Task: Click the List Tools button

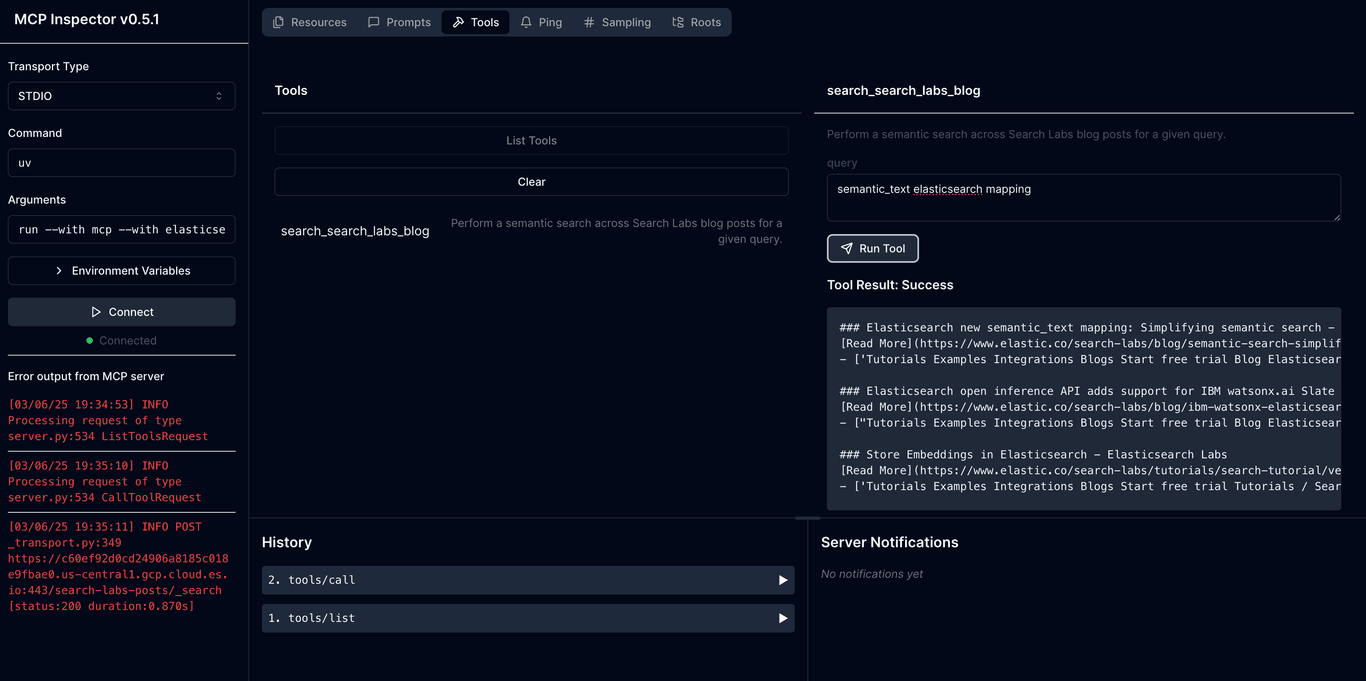Action: pos(531,141)
